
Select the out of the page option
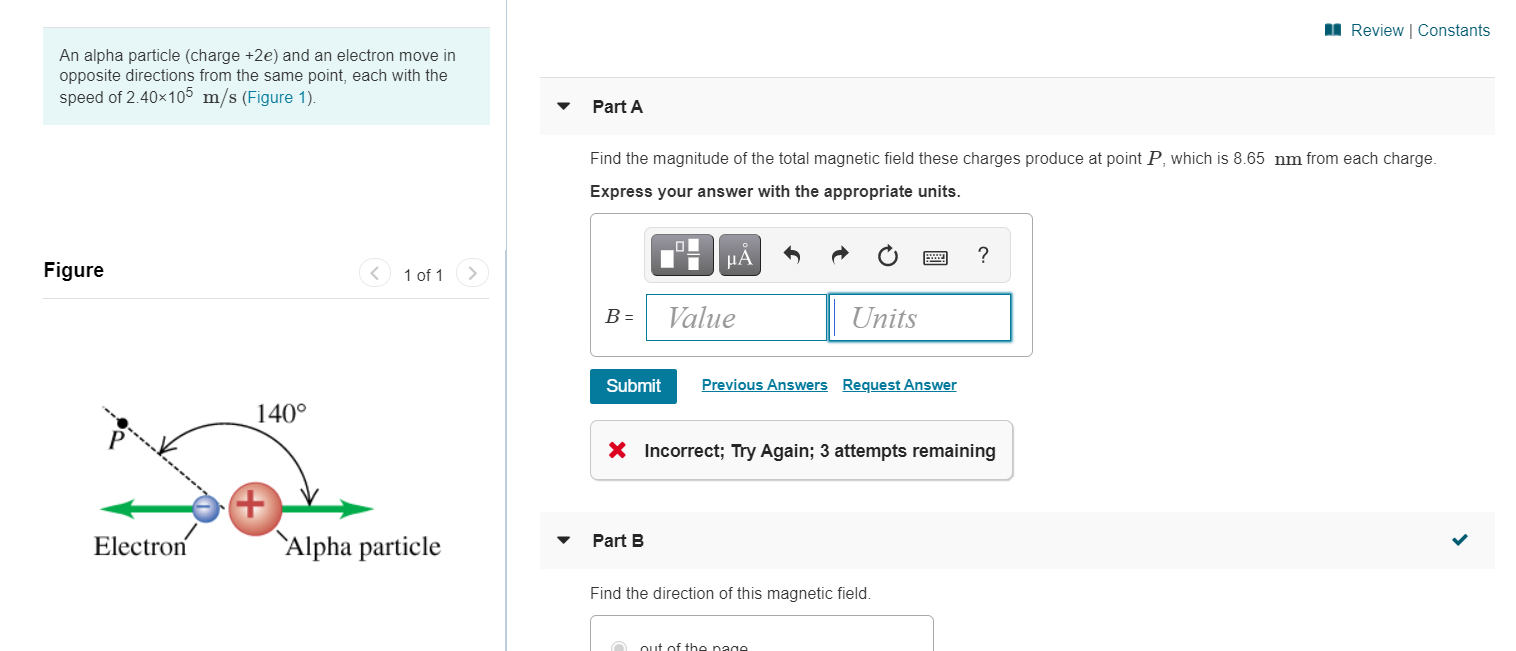[x=619, y=646]
